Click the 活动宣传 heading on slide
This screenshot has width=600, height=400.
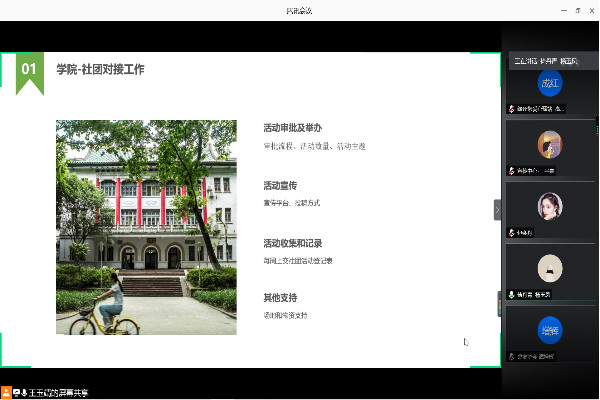[x=280, y=185]
